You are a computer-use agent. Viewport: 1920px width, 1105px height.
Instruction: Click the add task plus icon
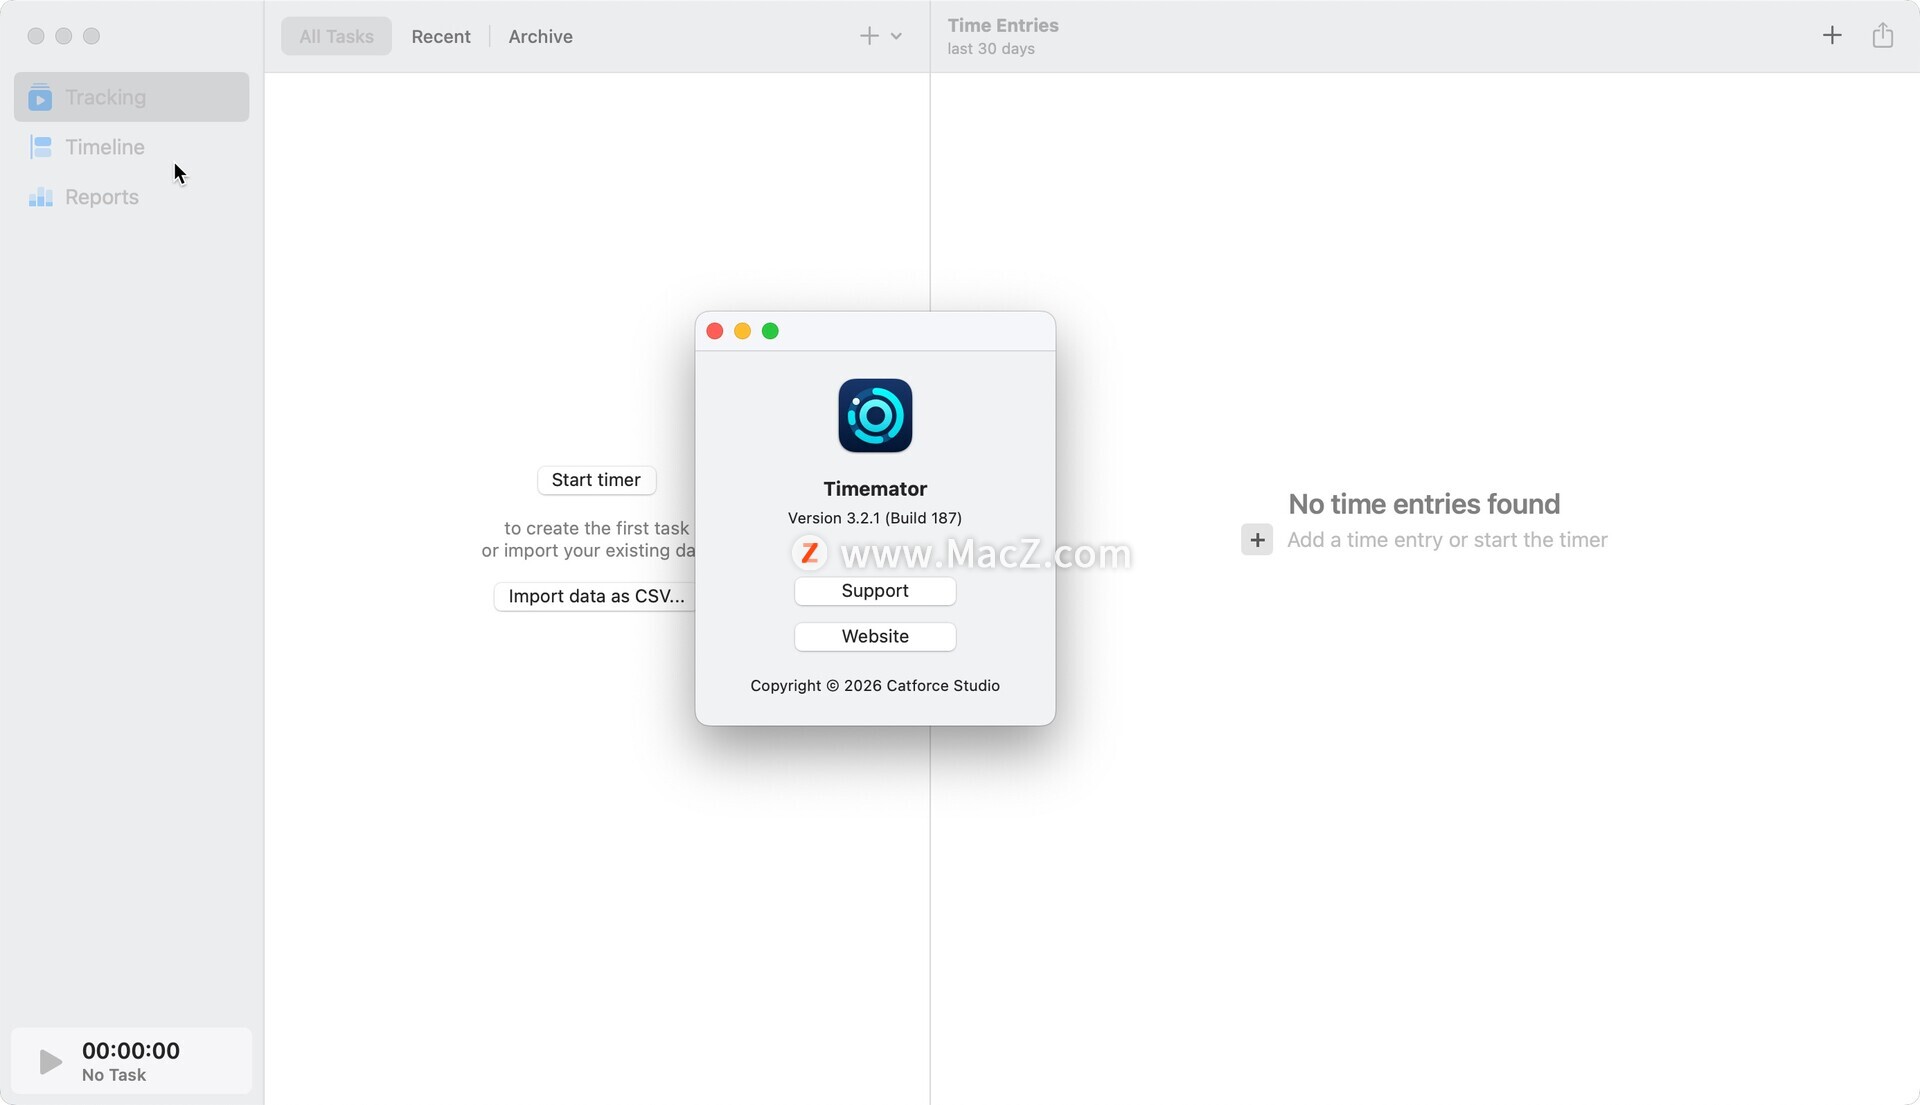pos(868,36)
